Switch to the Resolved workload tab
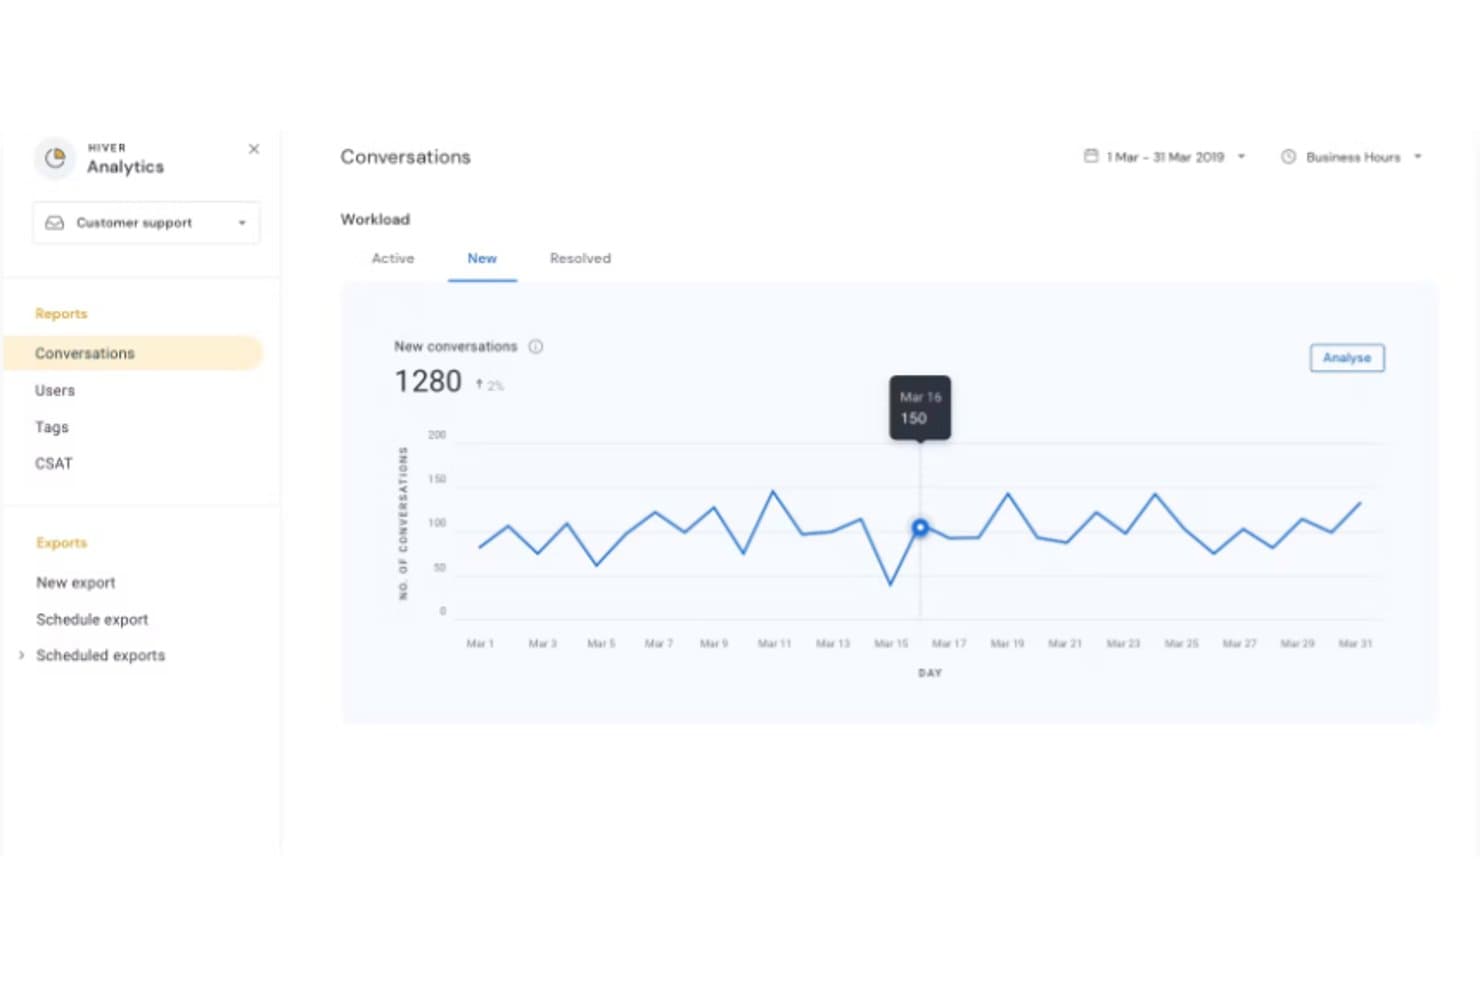The height and width of the screenshot is (987, 1480). pos(580,258)
